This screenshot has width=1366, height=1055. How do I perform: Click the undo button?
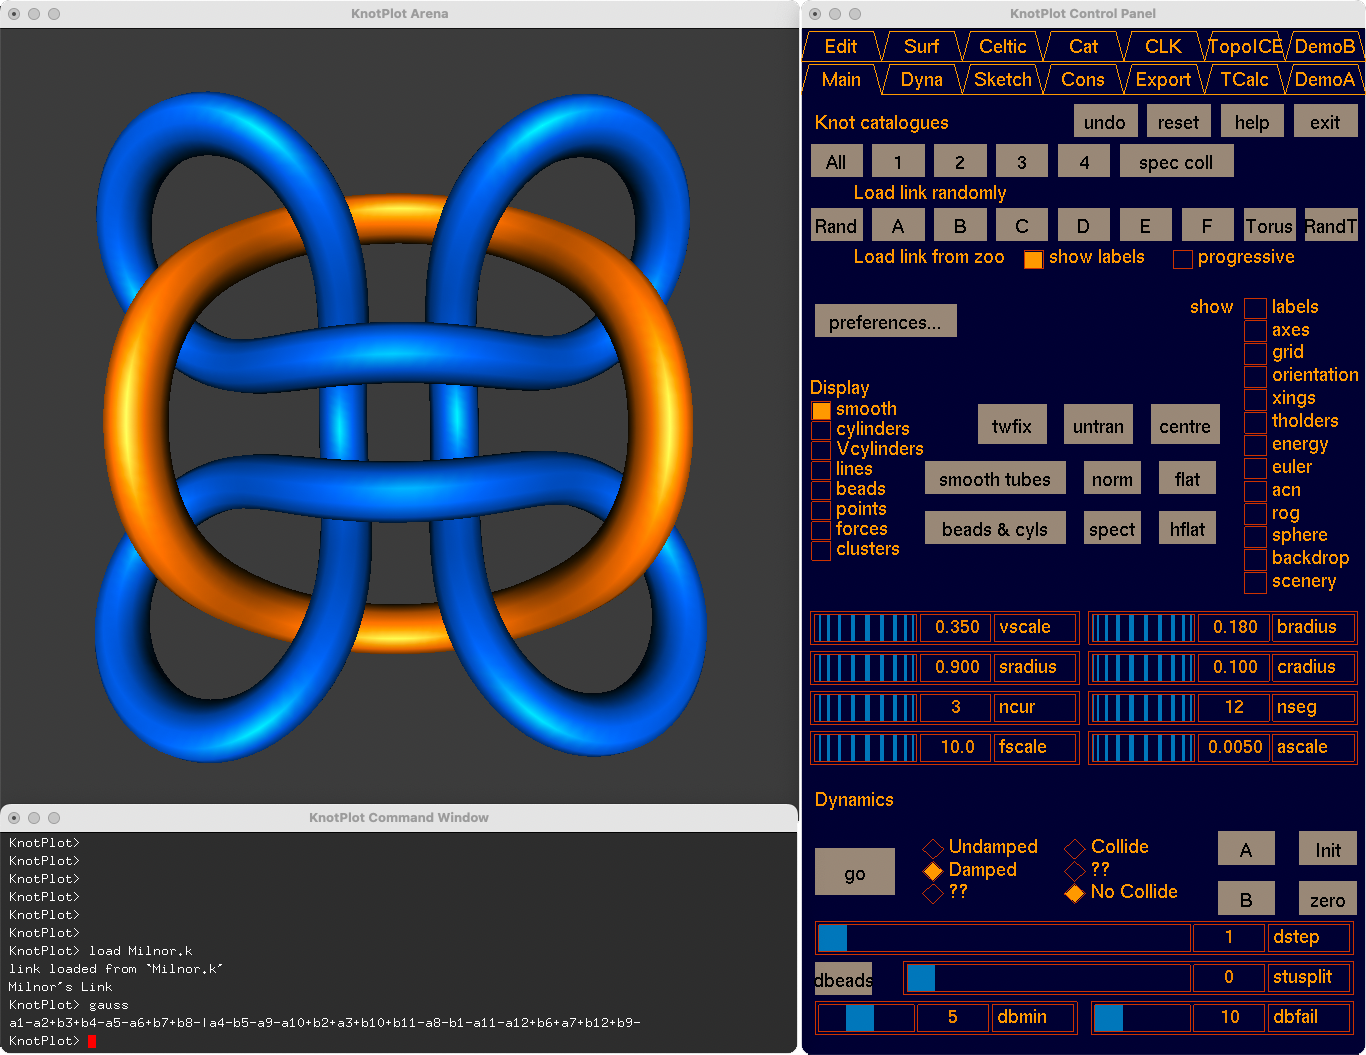[x=1104, y=122]
